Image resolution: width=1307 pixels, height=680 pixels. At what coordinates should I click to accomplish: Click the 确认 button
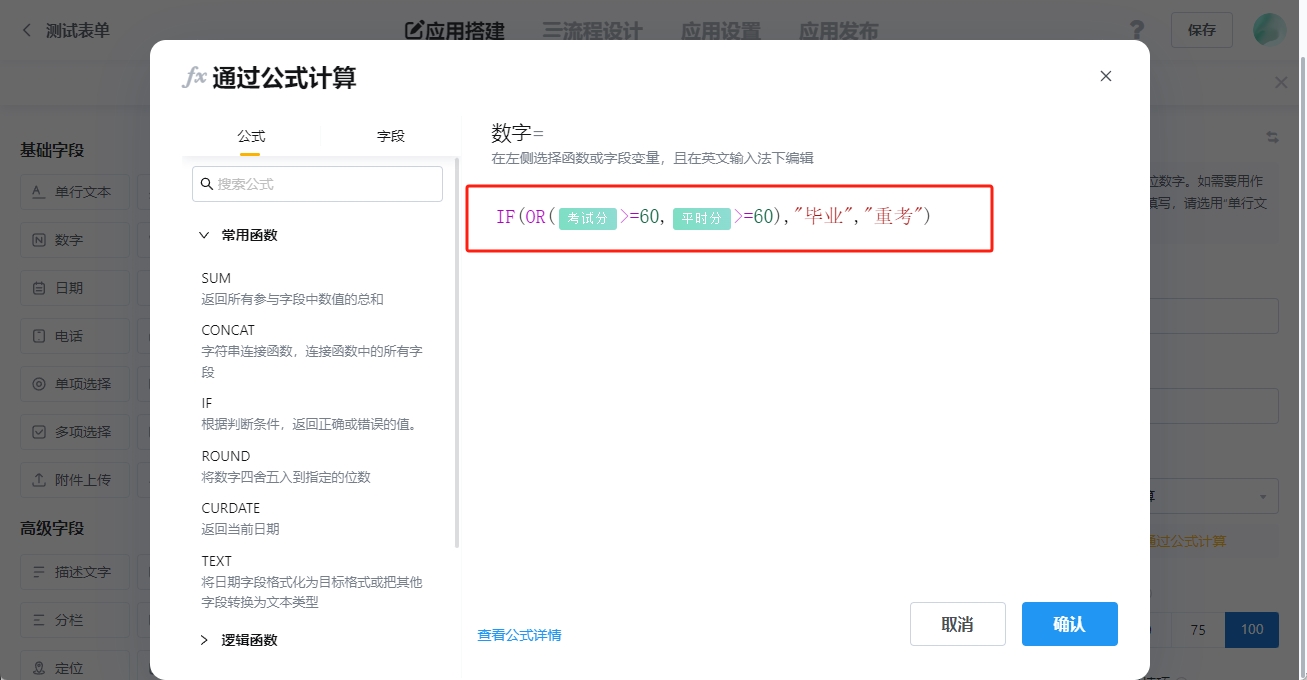[x=1069, y=624]
